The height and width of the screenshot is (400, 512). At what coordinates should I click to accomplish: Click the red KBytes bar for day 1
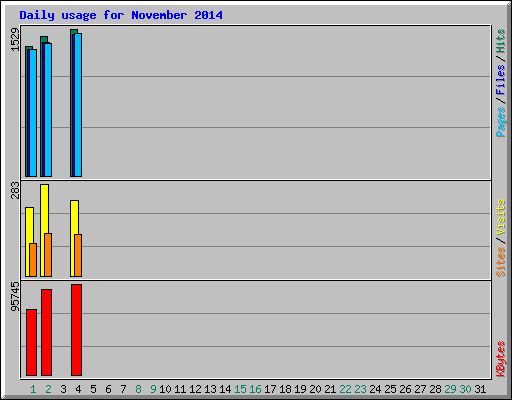[x=31, y=342]
